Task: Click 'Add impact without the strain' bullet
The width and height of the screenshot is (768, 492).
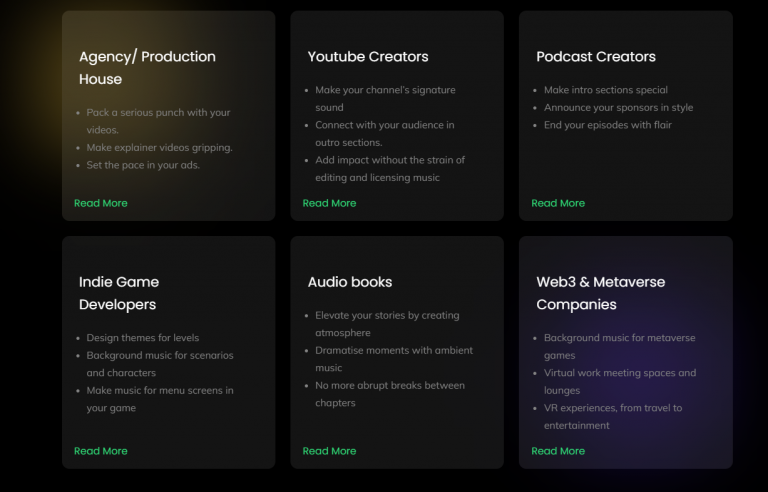Action: coord(390,169)
